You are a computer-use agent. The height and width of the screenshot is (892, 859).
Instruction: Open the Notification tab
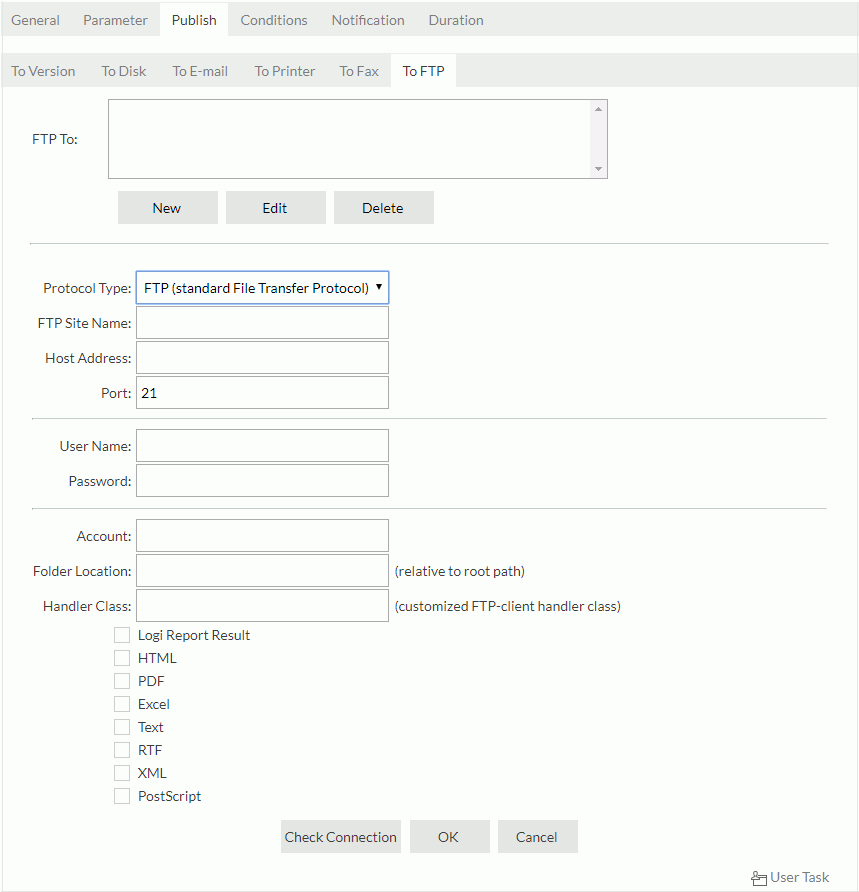pos(367,19)
